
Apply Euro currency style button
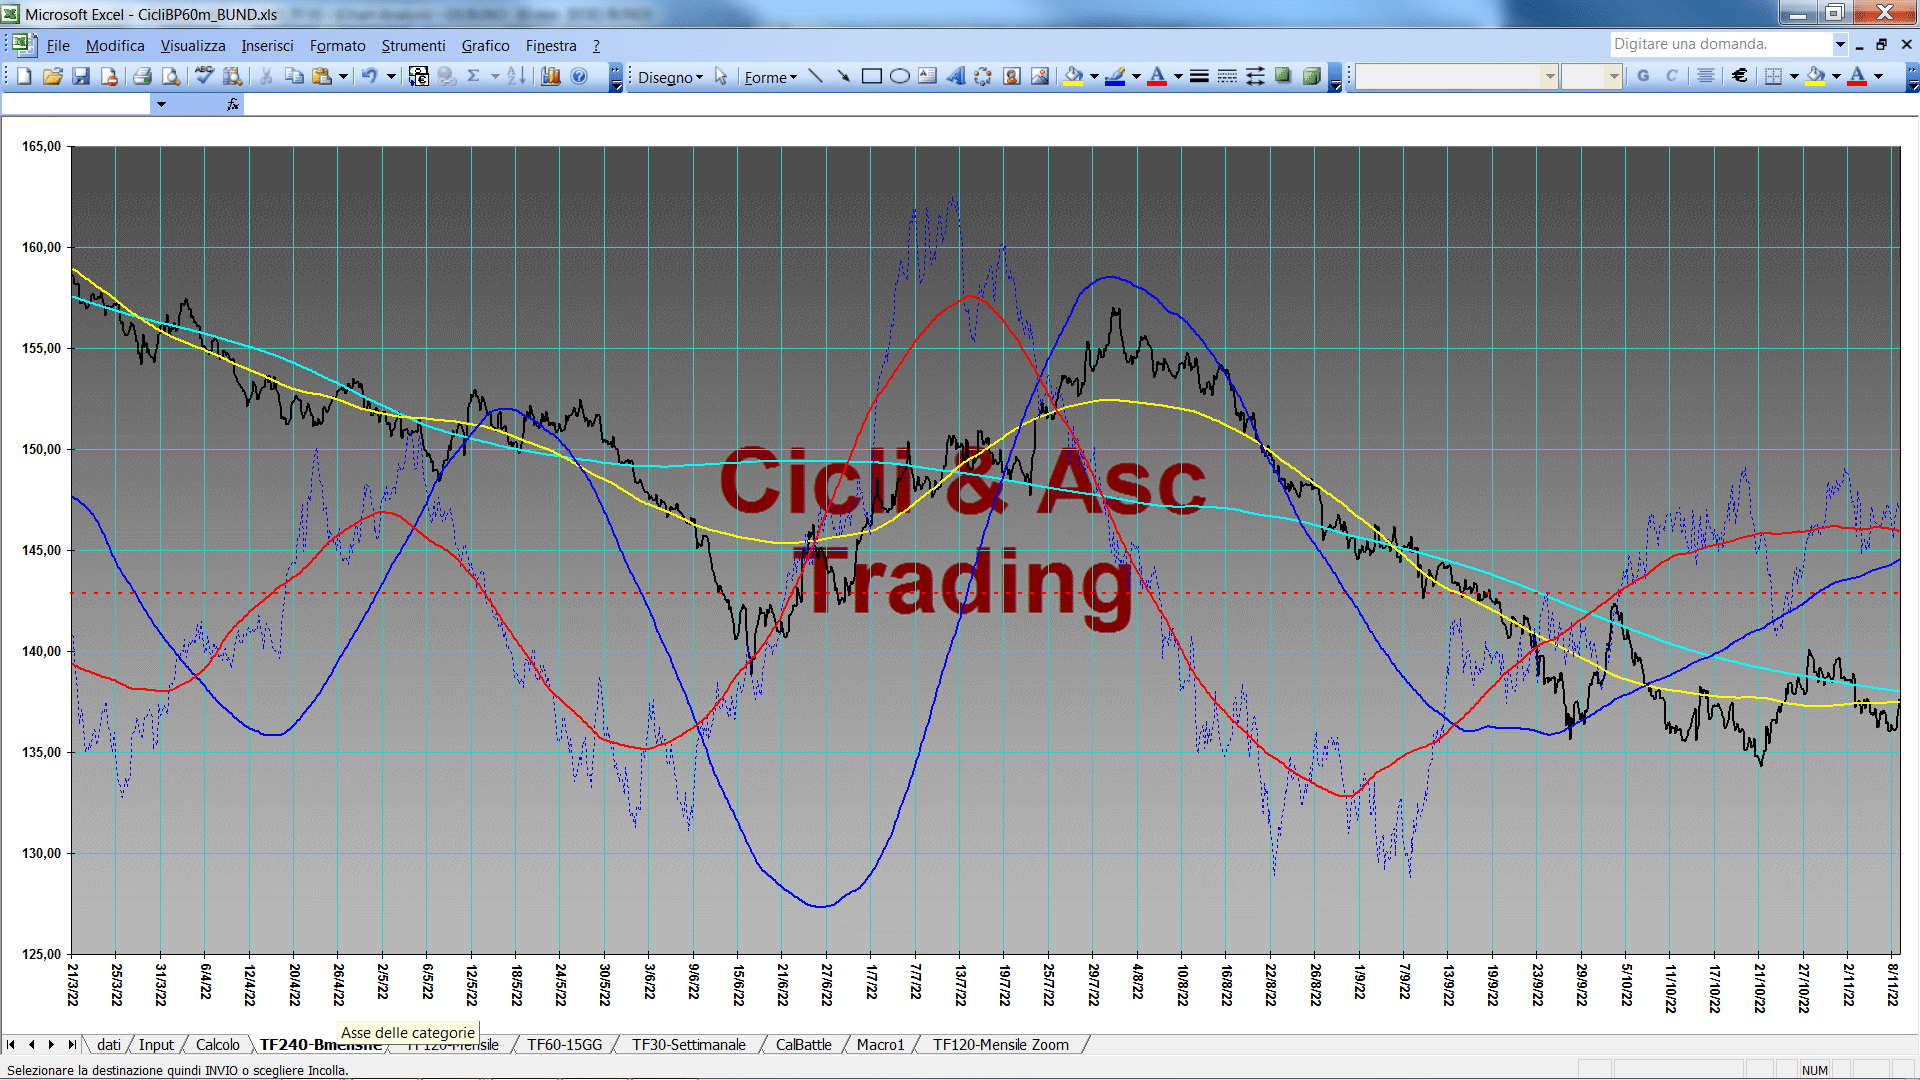click(1740, 76)
